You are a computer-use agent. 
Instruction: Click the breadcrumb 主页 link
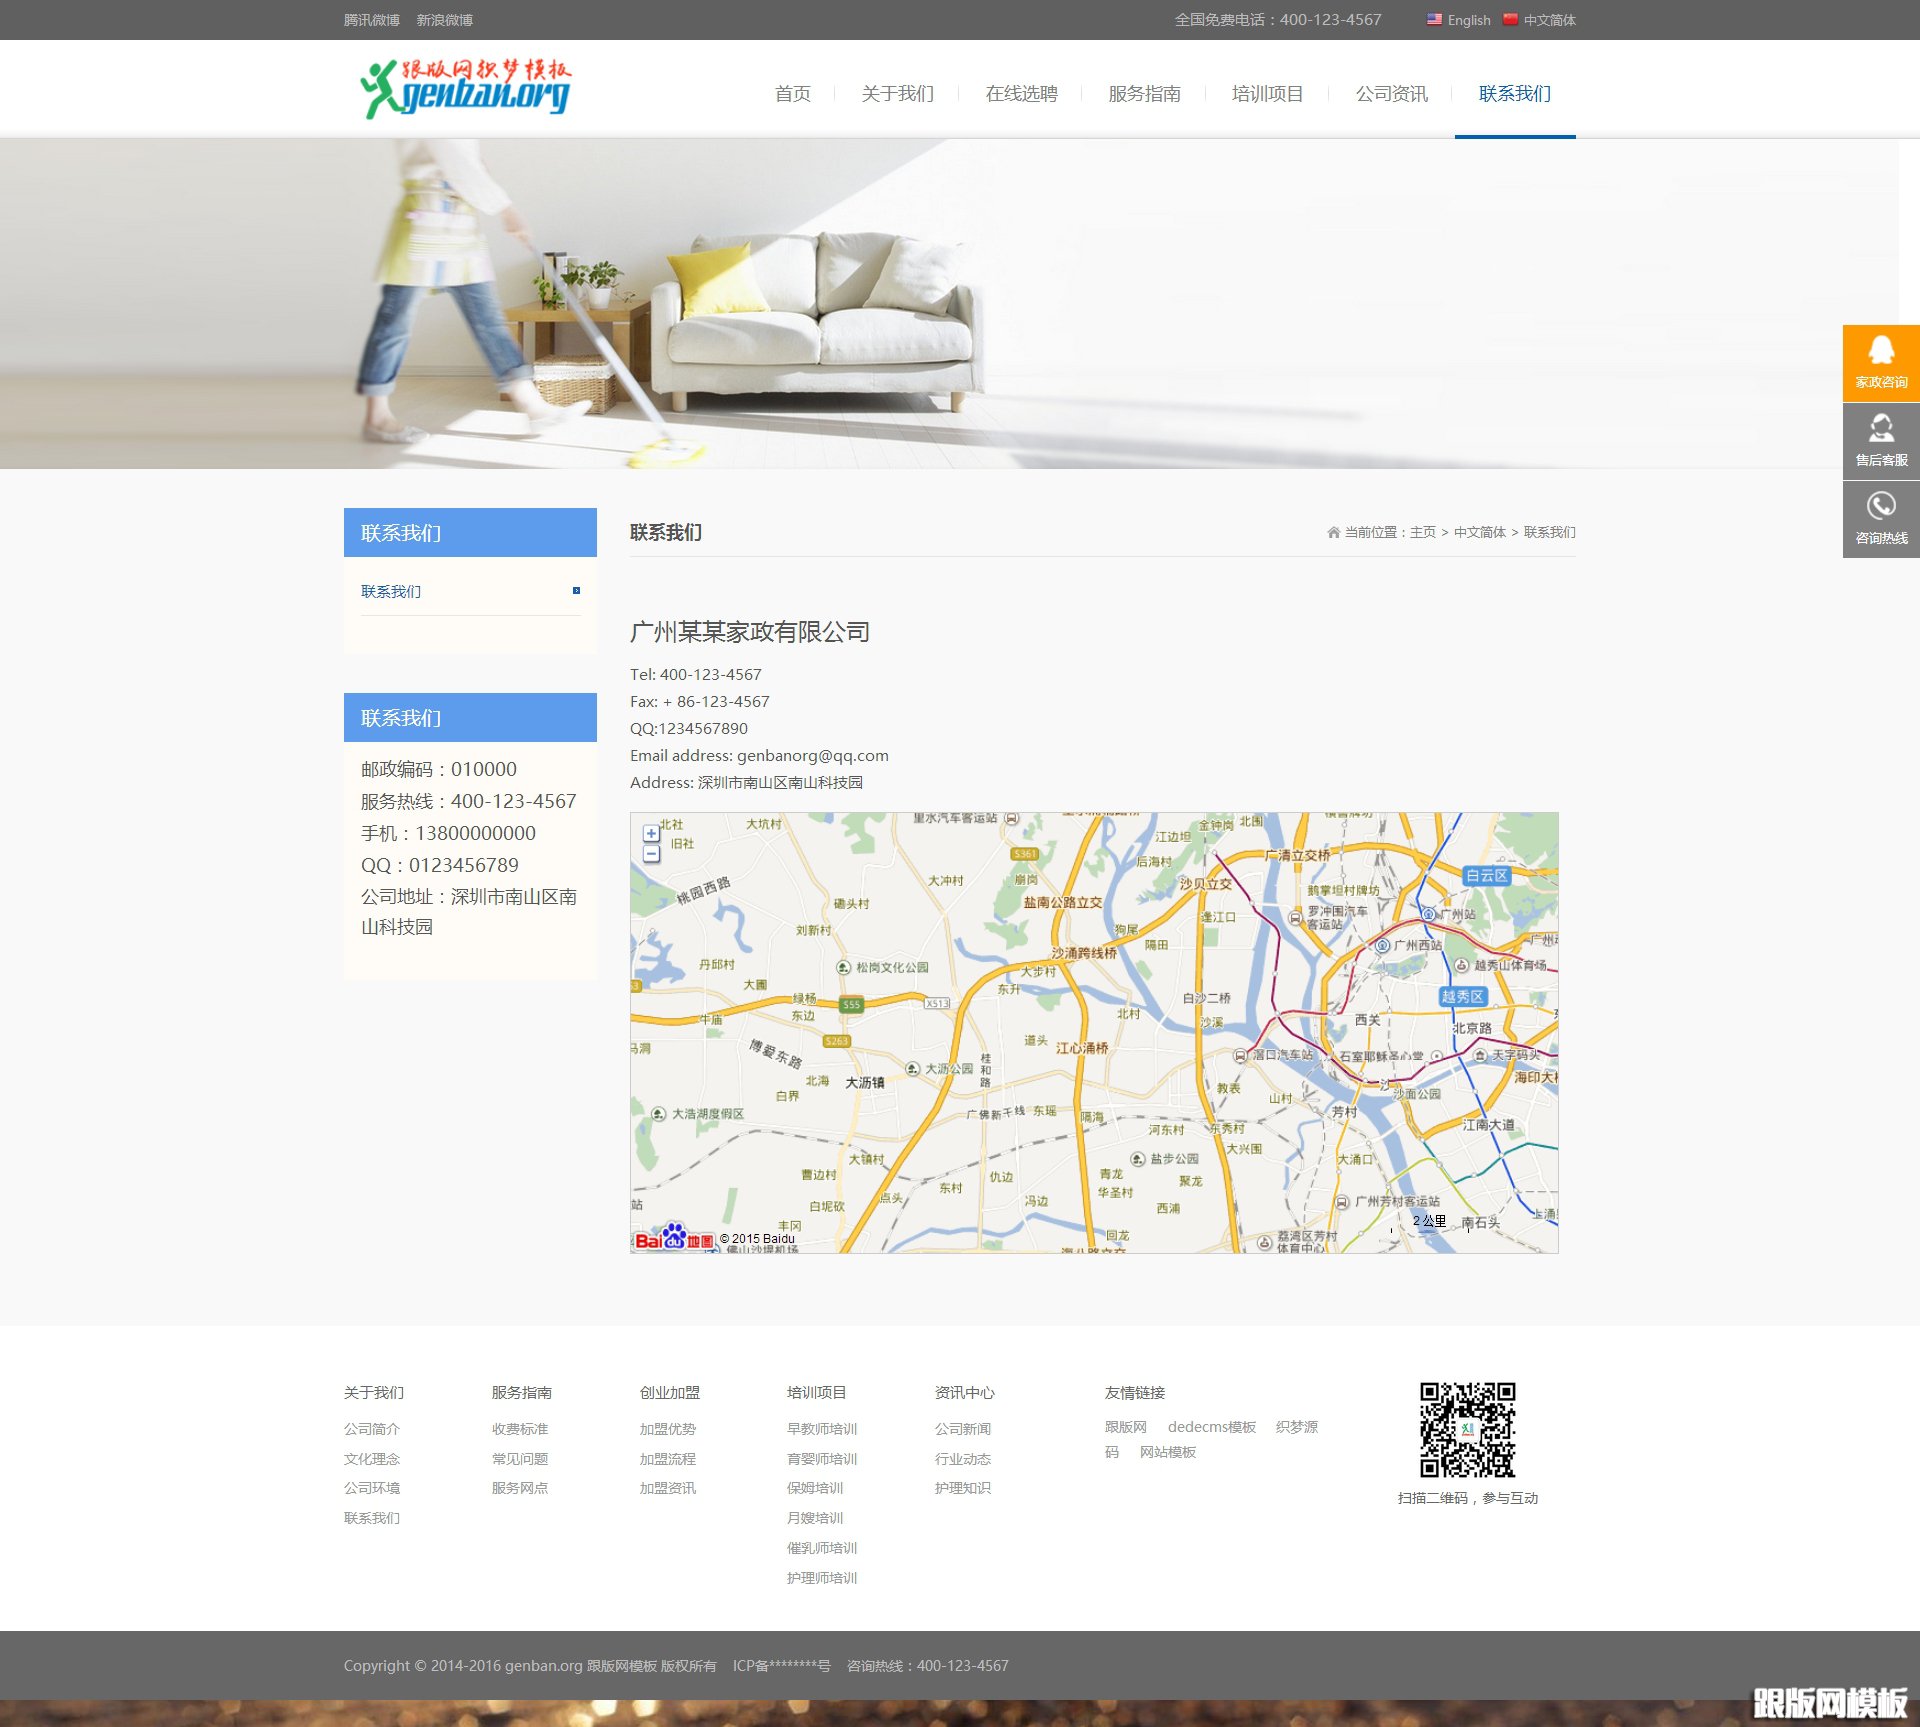[1422, 532]
